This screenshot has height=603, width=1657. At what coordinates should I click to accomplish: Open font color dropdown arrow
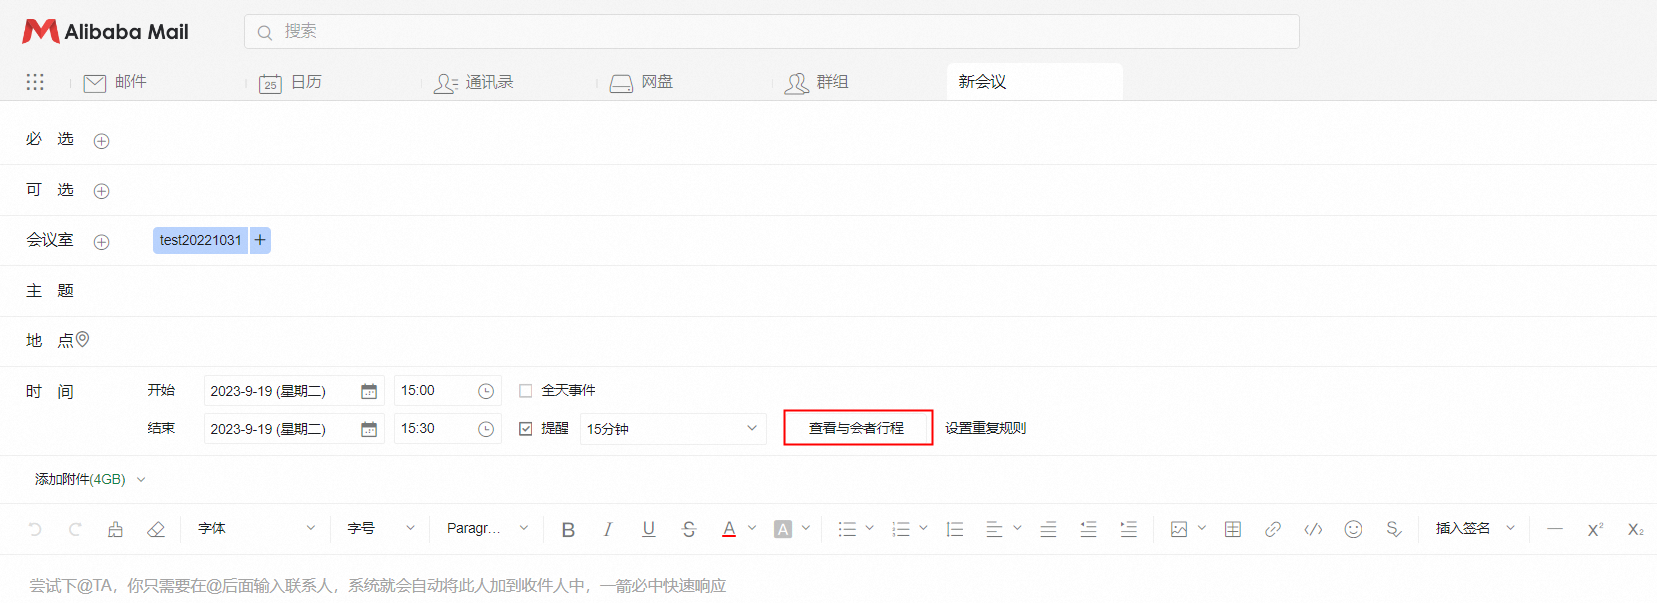point(752,528)
